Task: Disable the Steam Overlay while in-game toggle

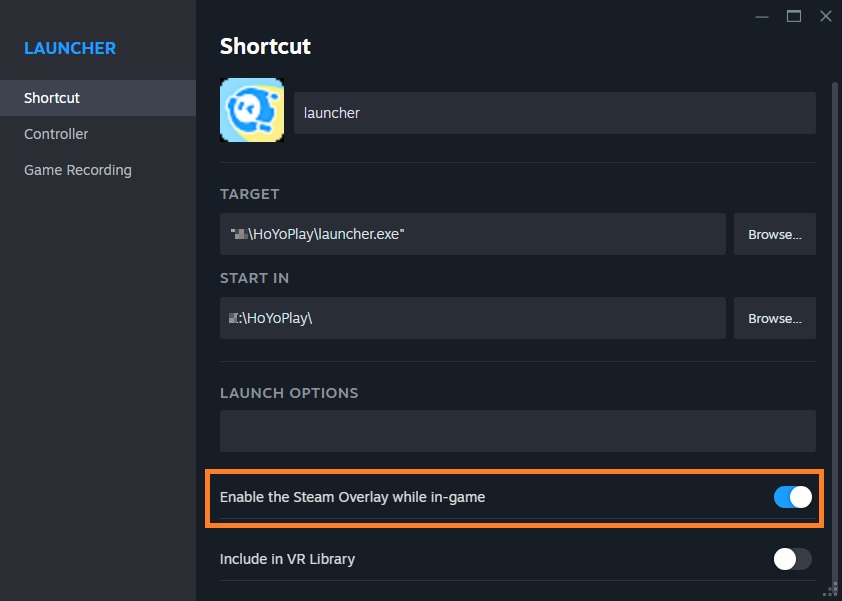Action: [793, 497]
